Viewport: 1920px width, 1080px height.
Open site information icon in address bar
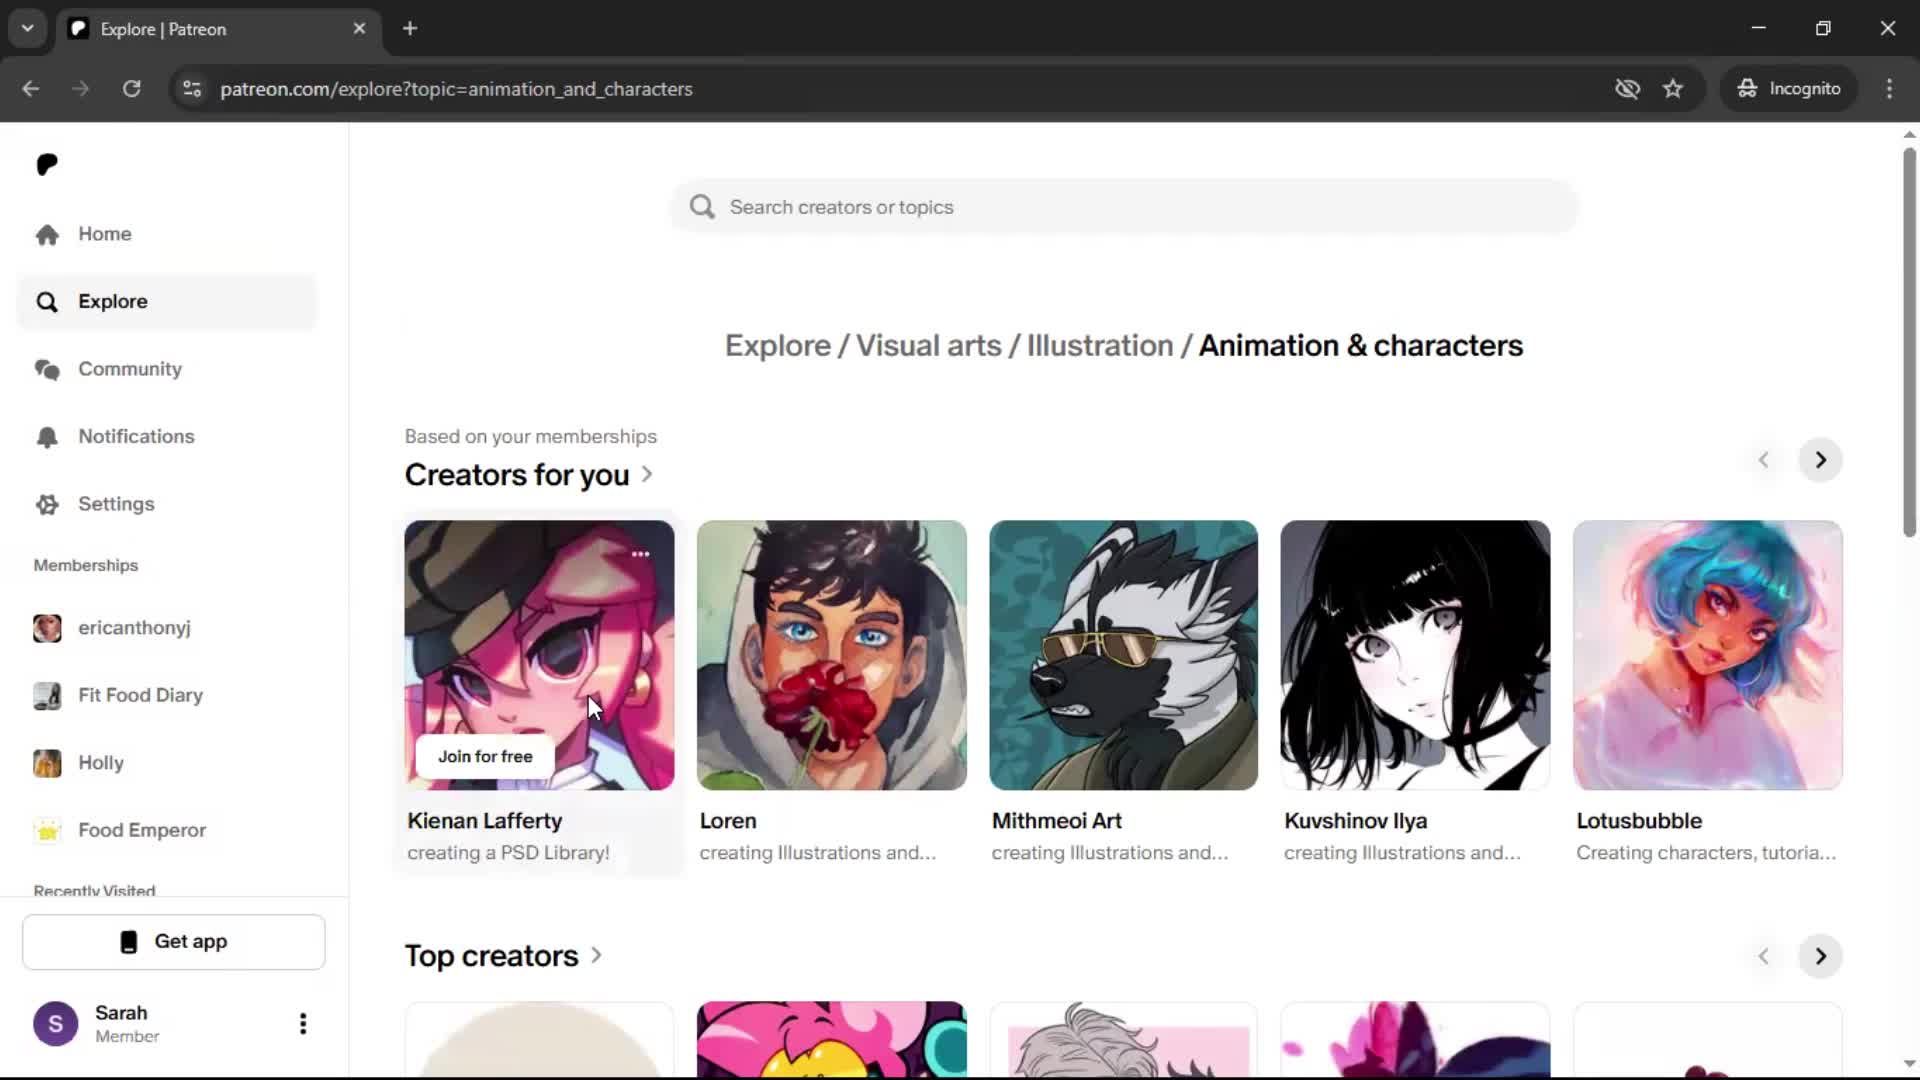click(x=192, y=89)
